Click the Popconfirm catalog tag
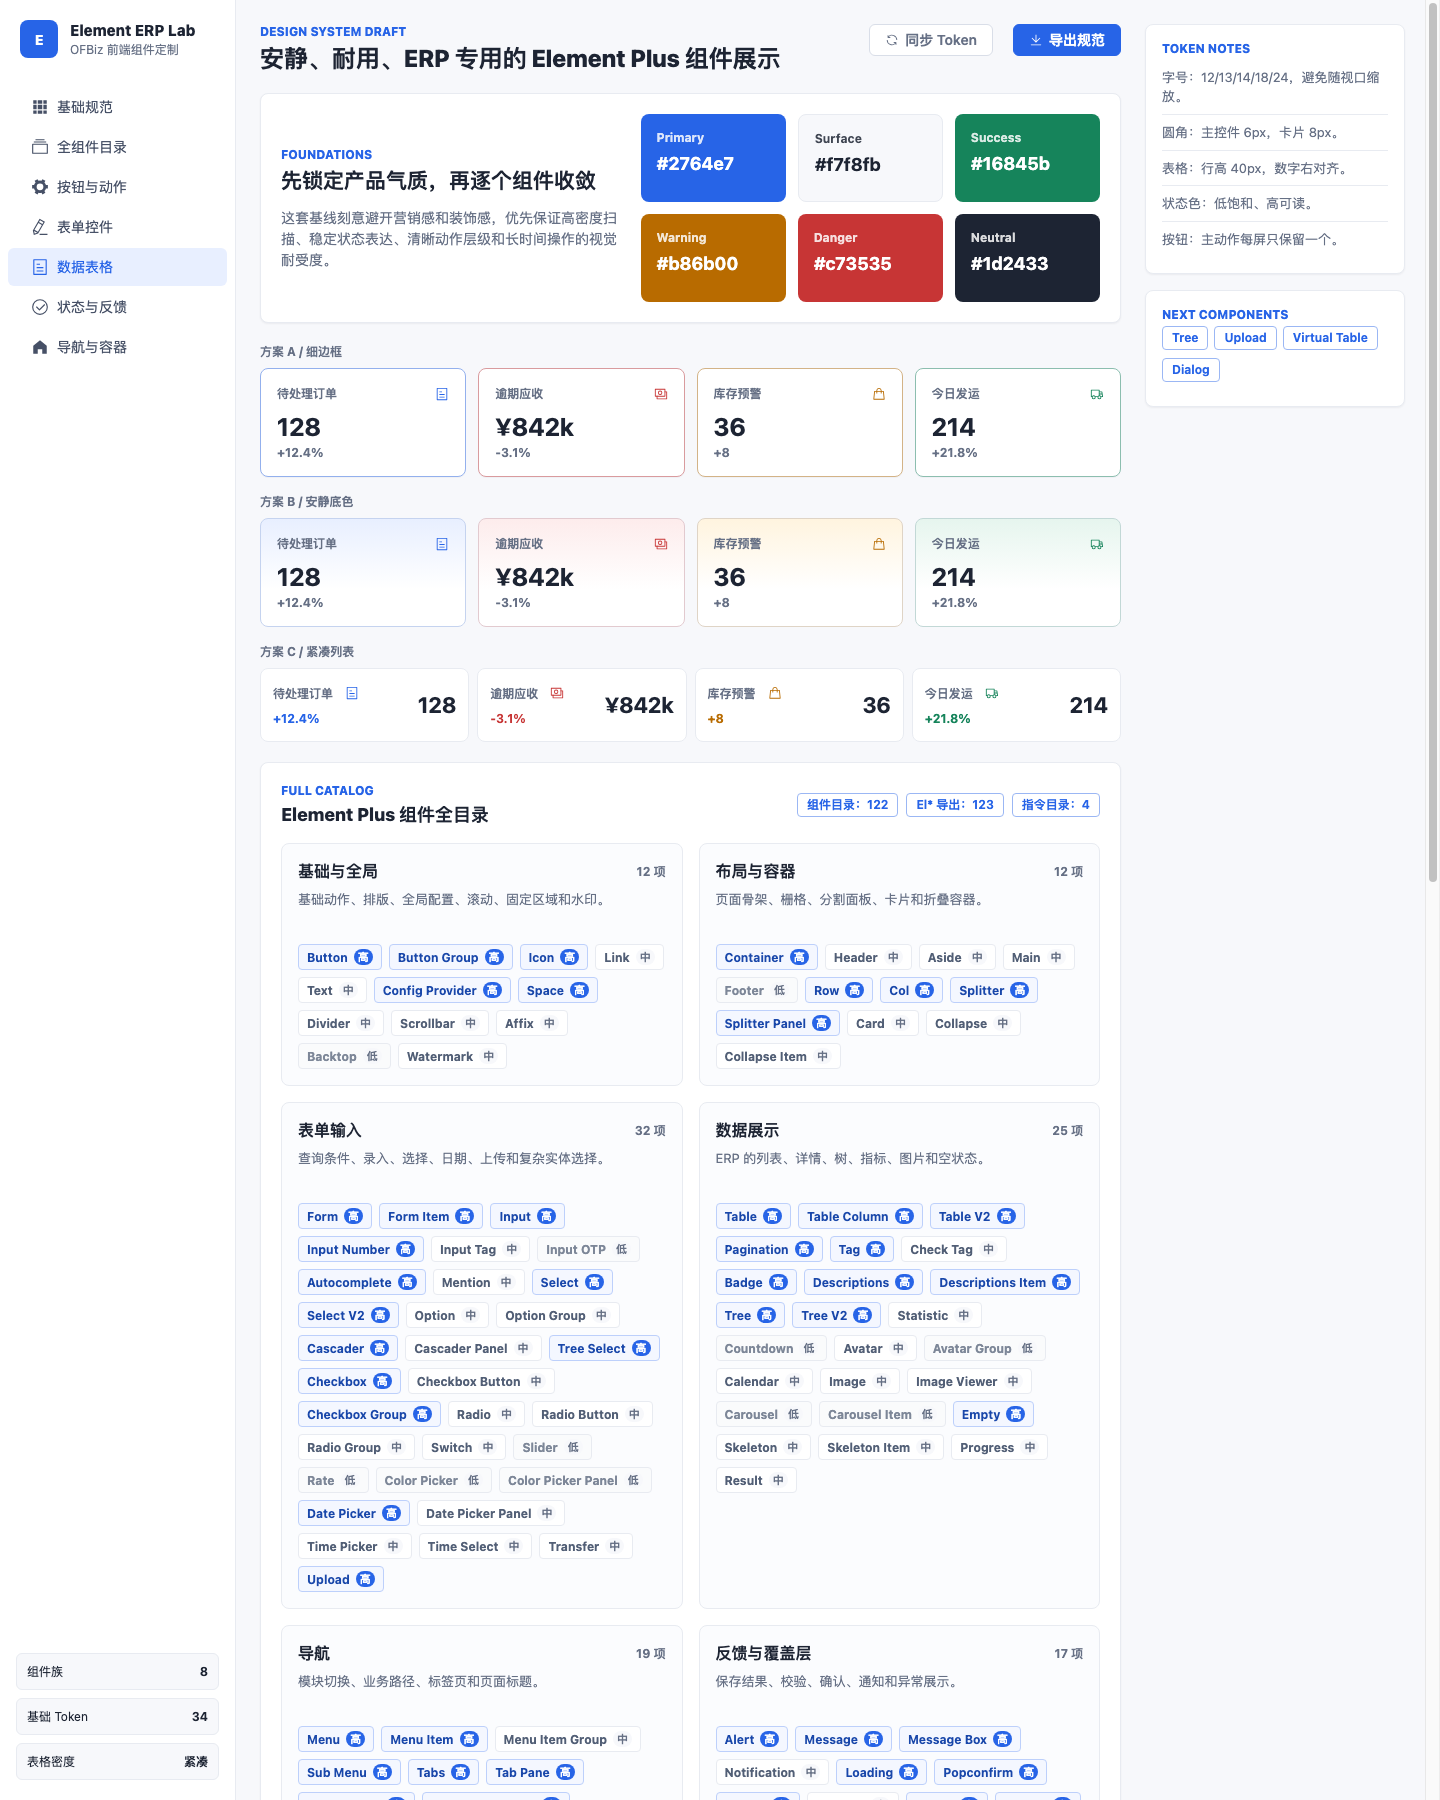The width and height of the screenshot is (1440, 1800). point(990,1772)
